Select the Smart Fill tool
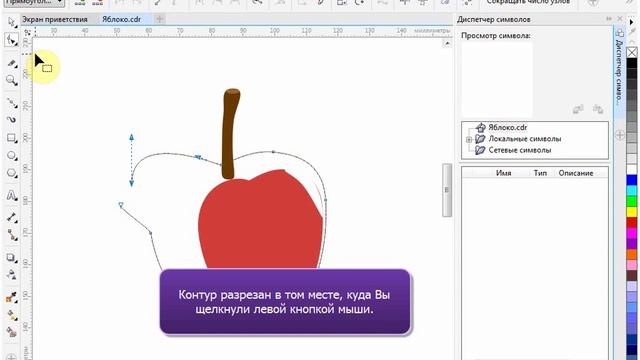Image resolution: width=640 pixels, height=360 pixels. (x=11, y=332)
